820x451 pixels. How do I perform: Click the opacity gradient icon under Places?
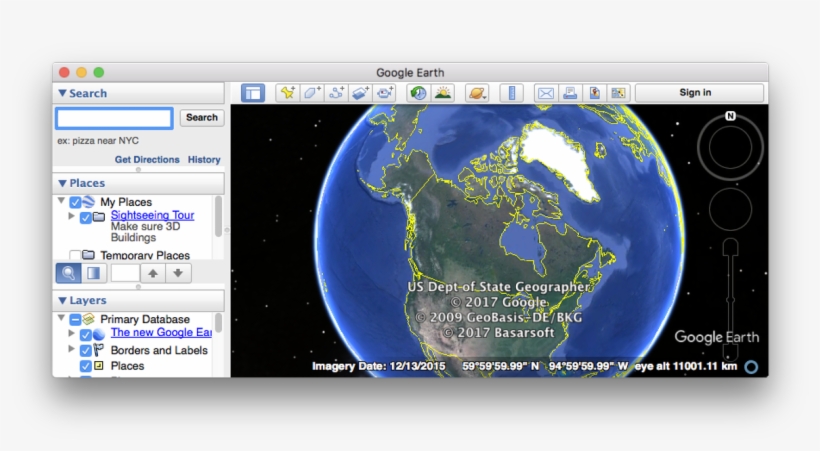click(94, 273)
